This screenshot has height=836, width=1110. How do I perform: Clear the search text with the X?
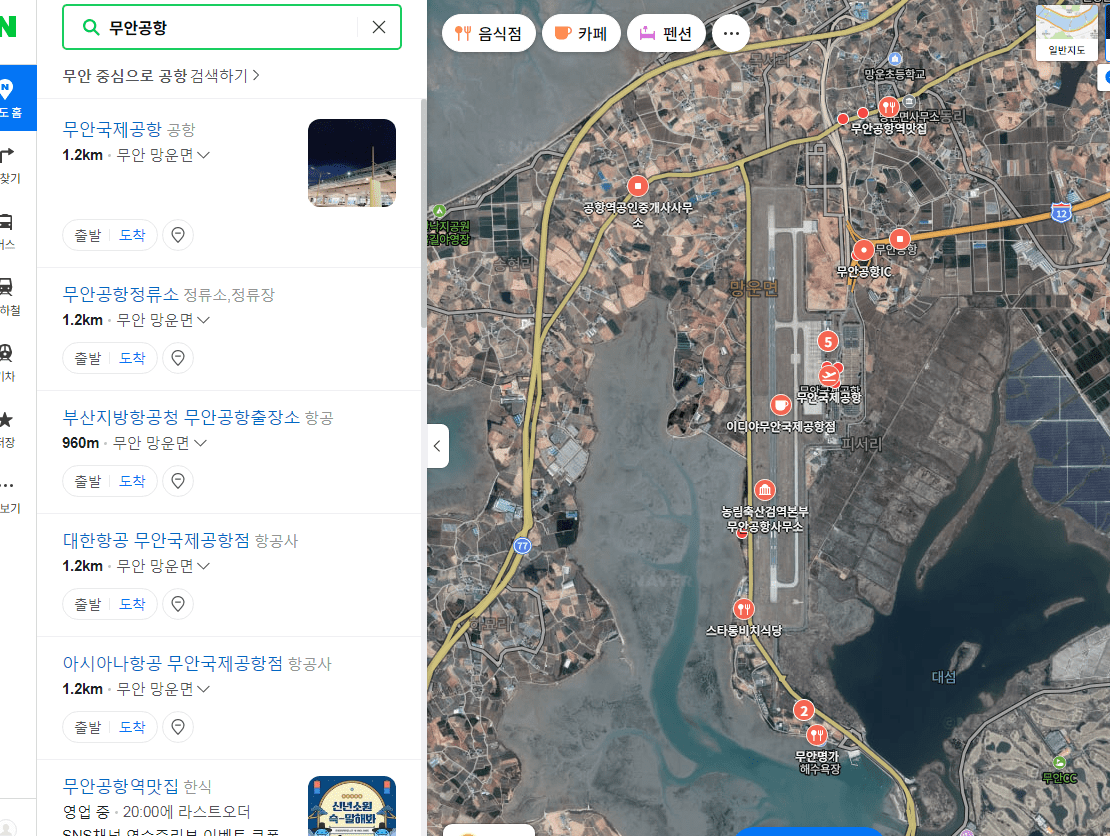379,27
